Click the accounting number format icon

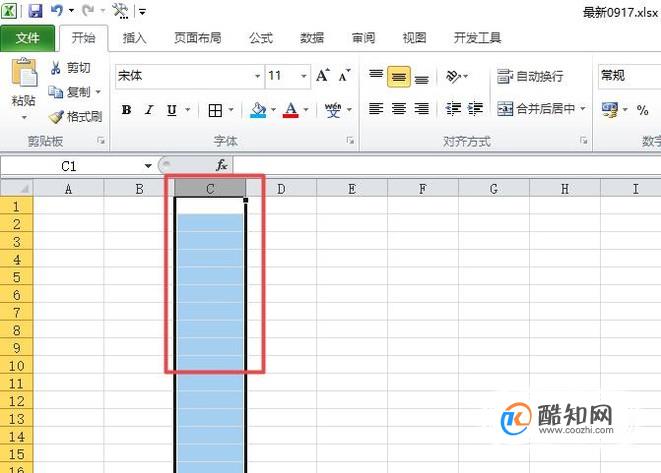click(x=610, y=110)
